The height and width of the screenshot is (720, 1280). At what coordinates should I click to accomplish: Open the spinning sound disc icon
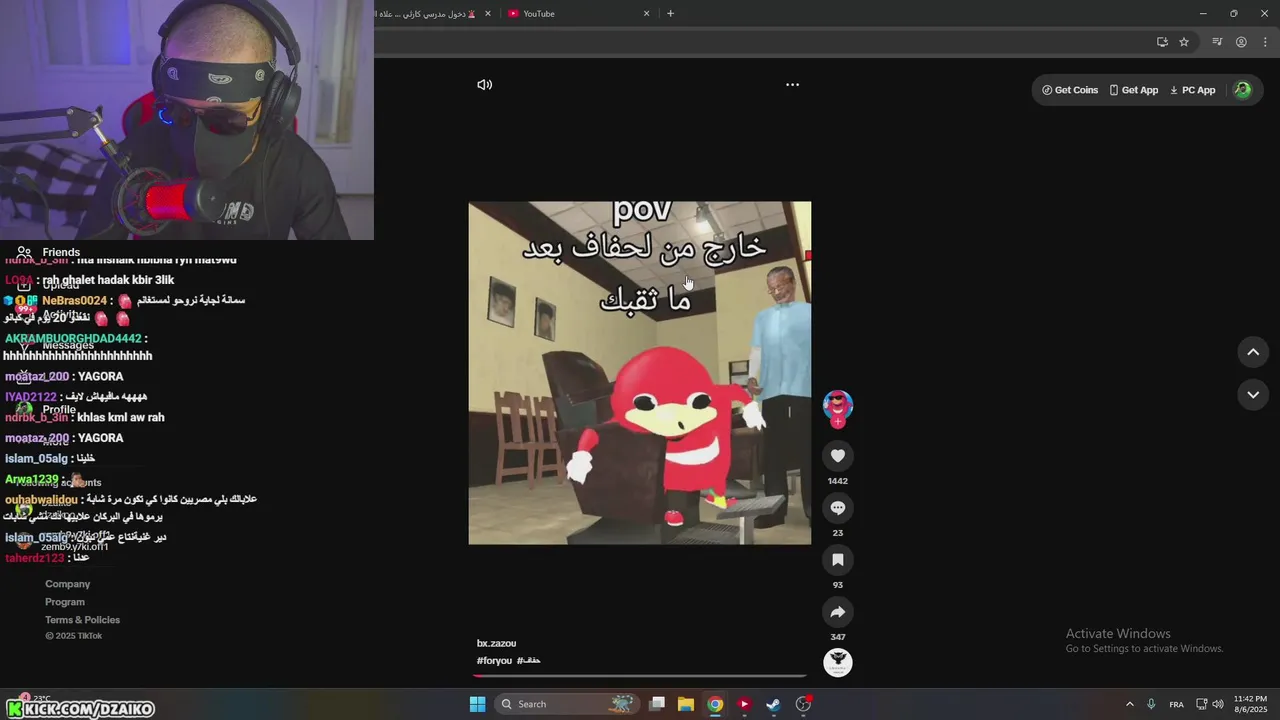[838, 662]
